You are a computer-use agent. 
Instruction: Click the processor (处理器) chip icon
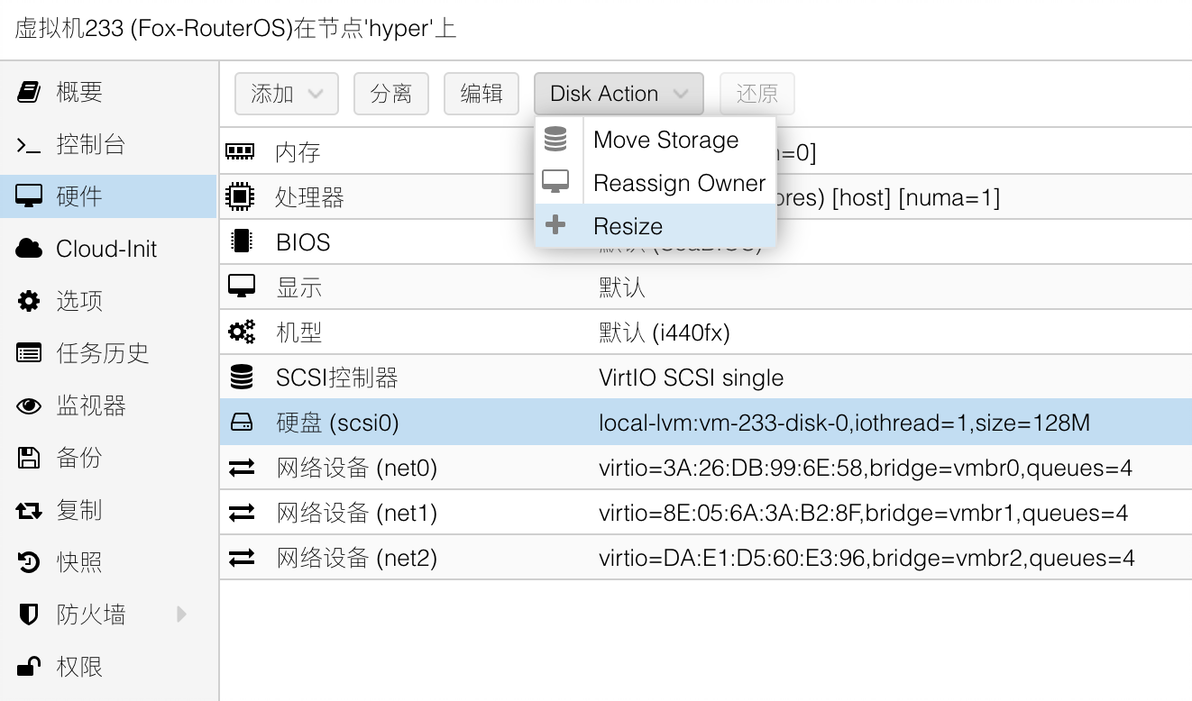pos(241,197)
